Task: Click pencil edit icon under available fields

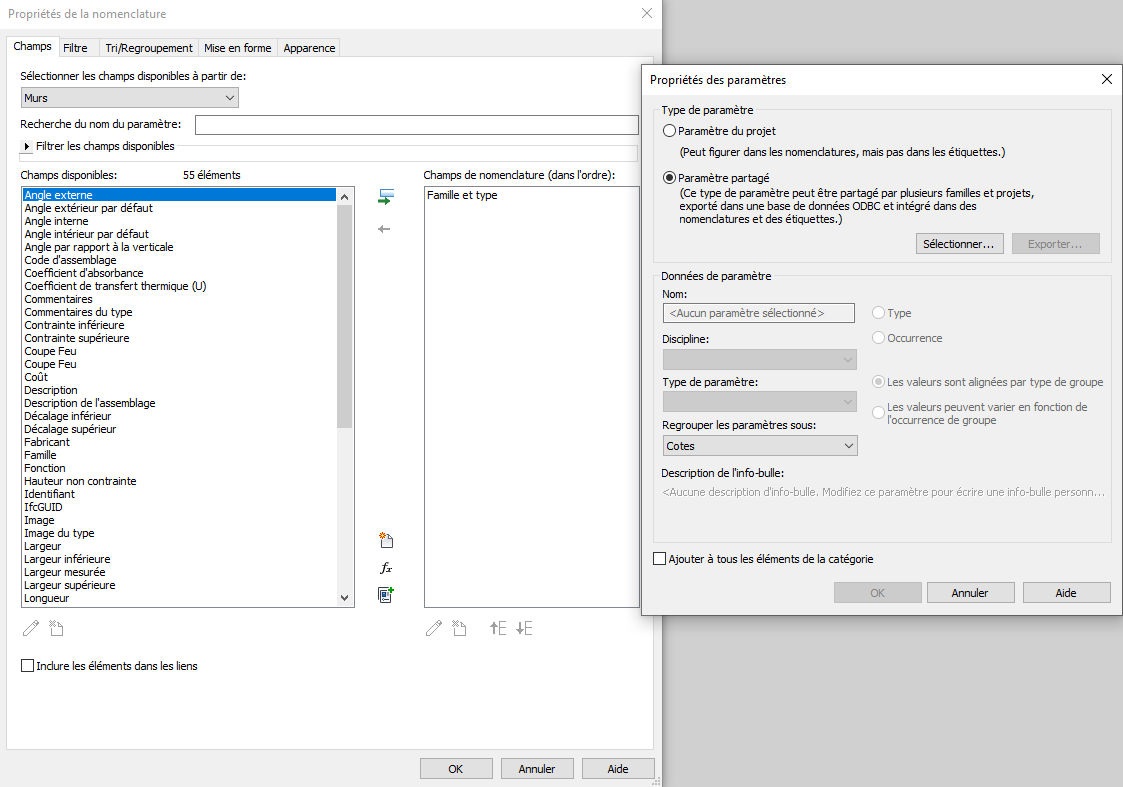Action: click(x=31, y=628)
